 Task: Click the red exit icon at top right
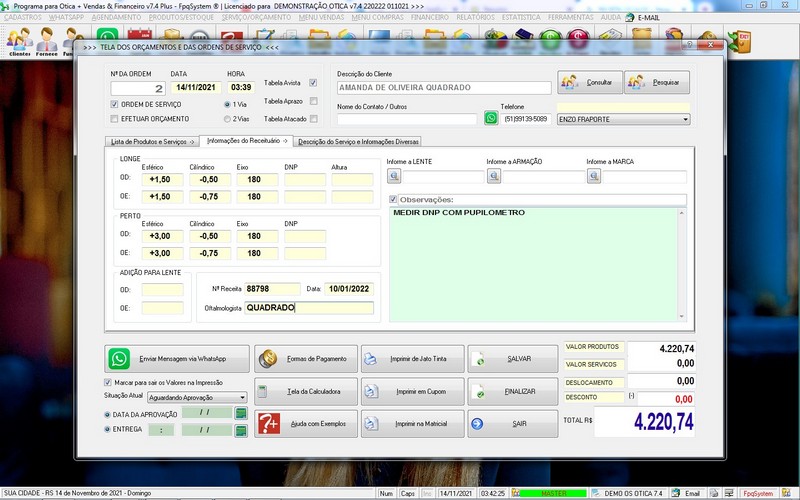pyautogui.click(x=743, y=40)
